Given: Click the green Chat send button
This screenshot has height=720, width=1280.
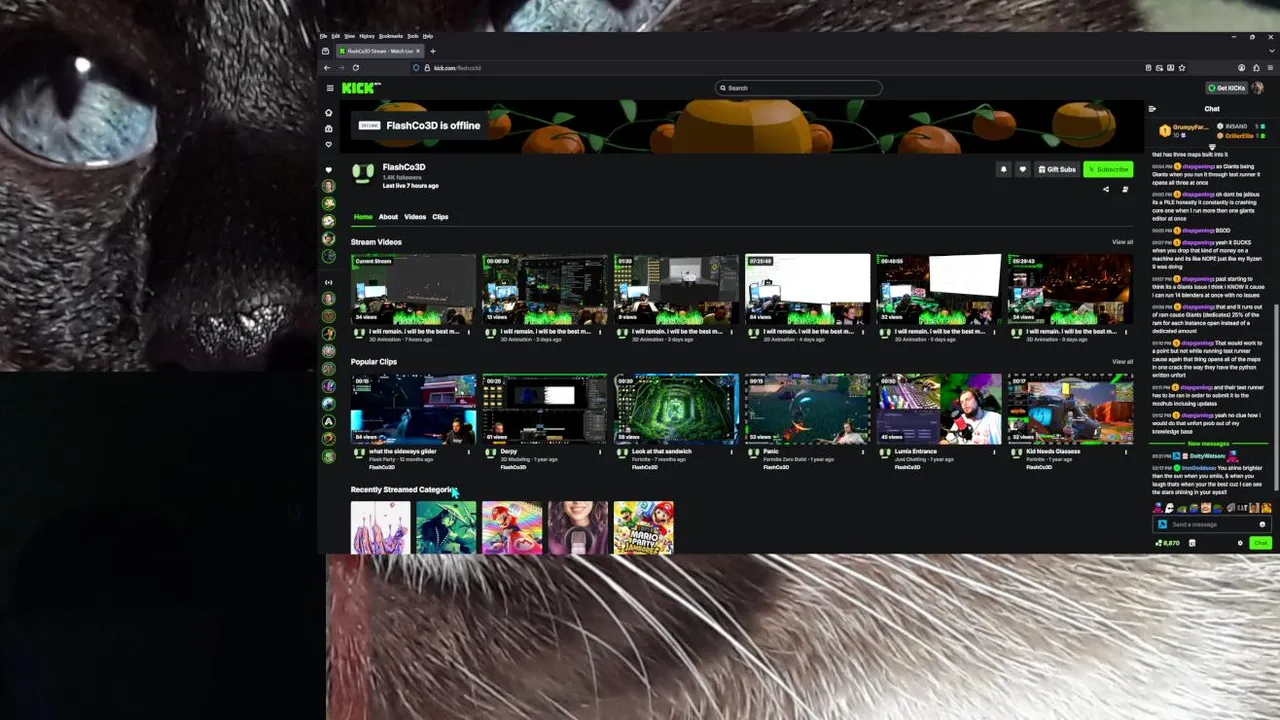Looking at the screenshot, I should (1260, 543).
